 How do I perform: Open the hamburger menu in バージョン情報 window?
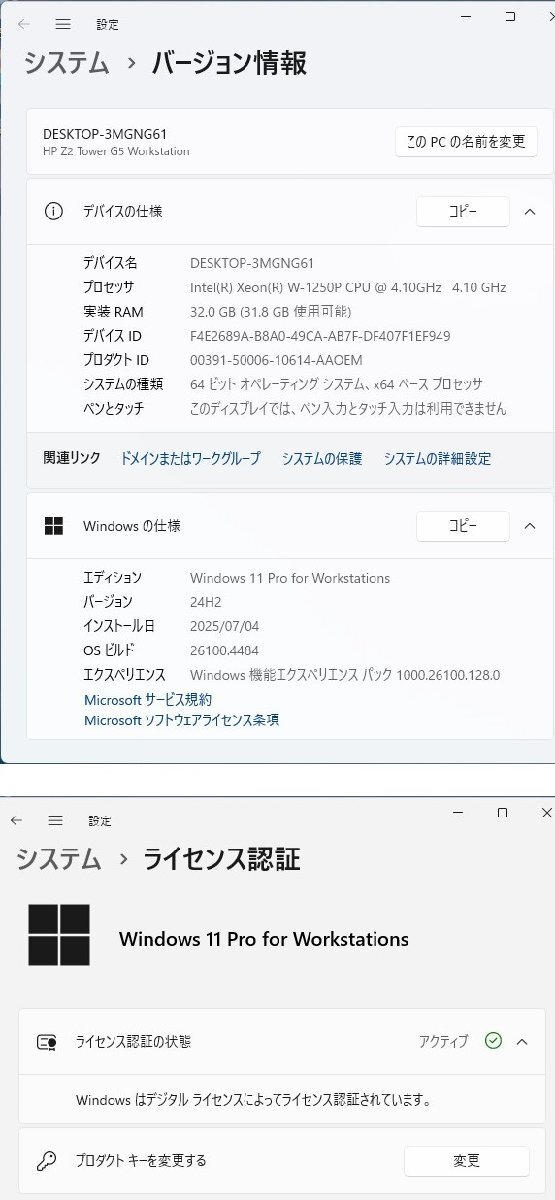tap(62, 22)
